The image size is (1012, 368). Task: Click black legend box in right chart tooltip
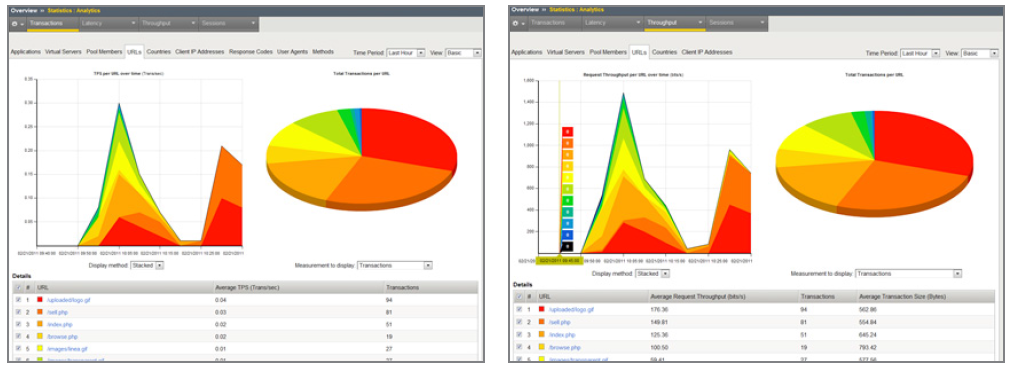coord(567,246)
